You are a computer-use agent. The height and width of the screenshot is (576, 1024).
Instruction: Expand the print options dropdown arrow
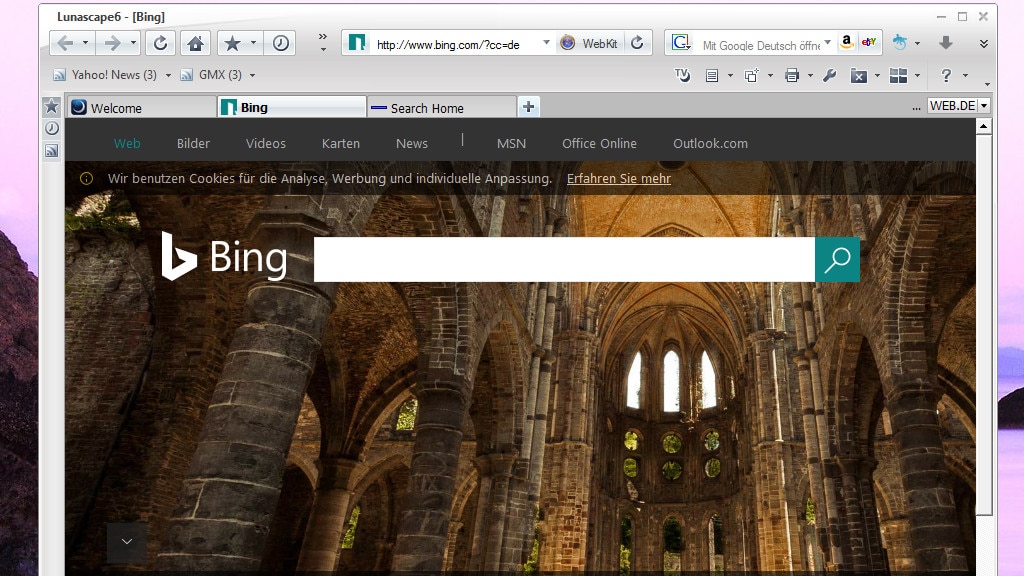click(810, 76)
